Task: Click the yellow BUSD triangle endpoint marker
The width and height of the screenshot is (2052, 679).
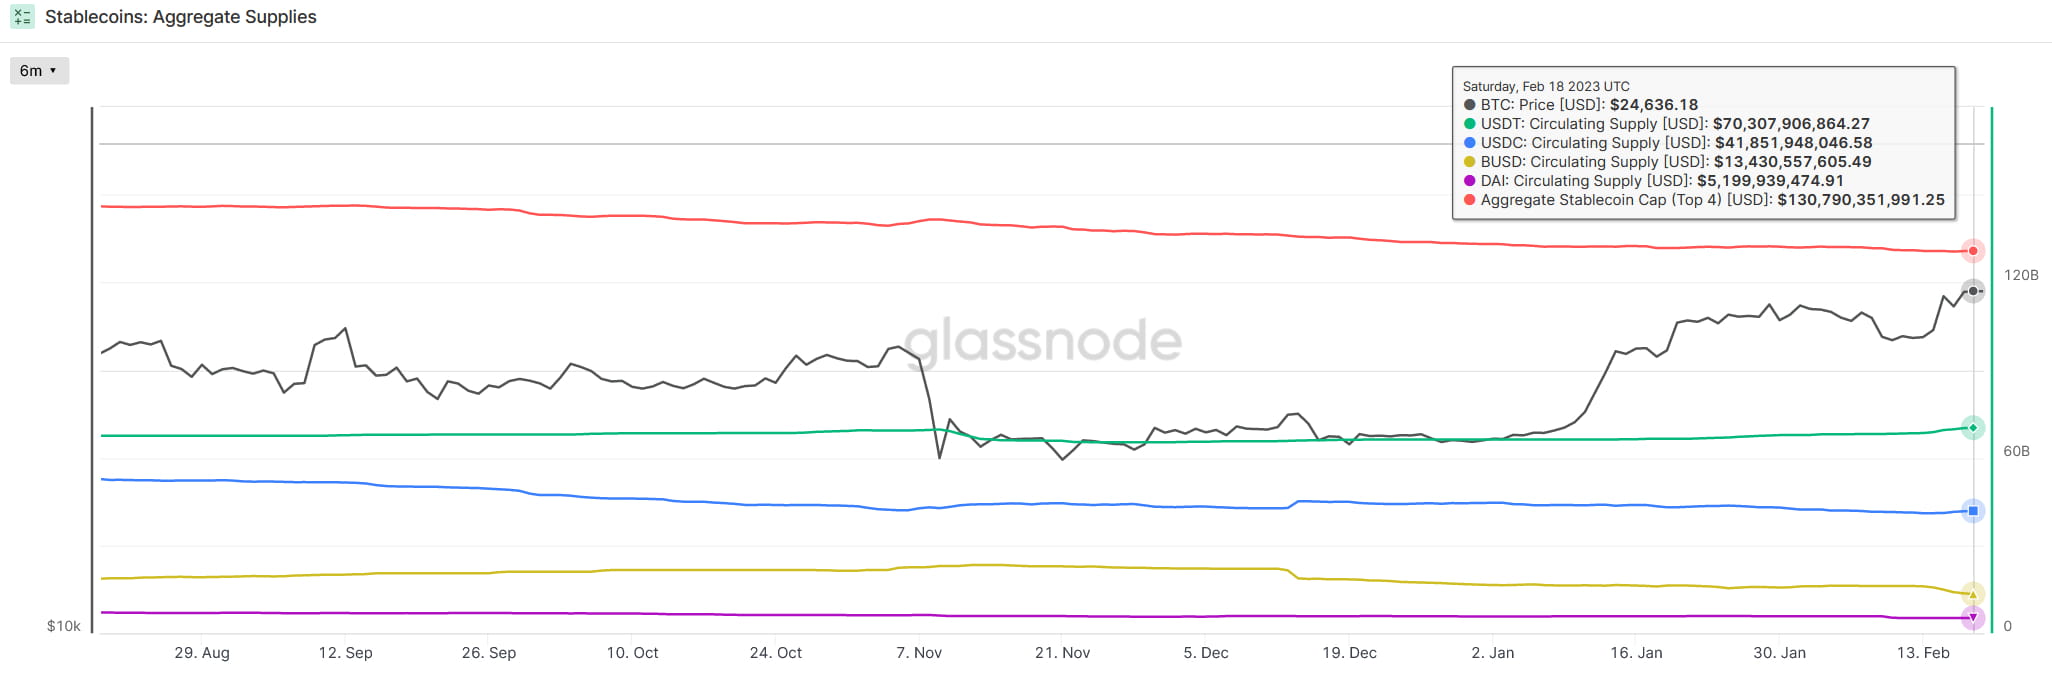Action: [x=1972, y=594]
